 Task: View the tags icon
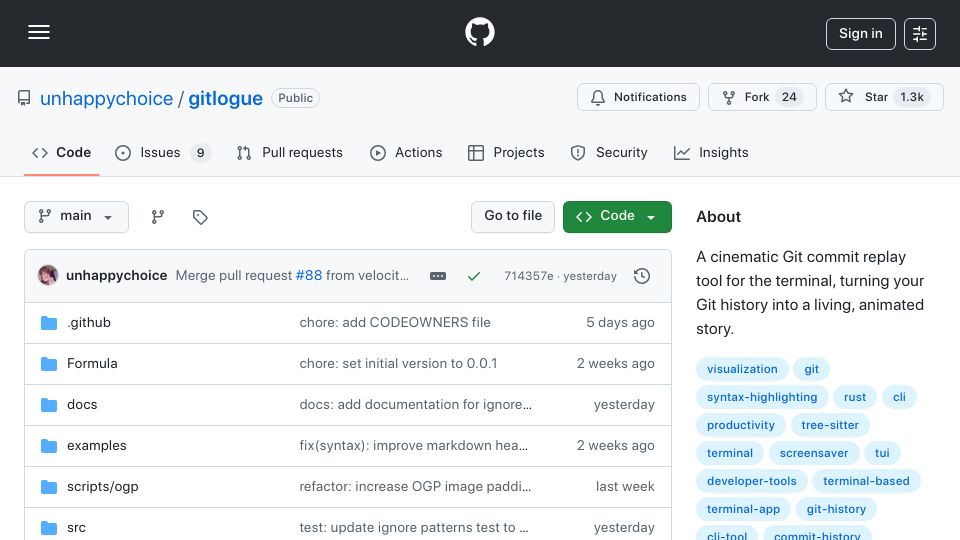tap(200, 217)
